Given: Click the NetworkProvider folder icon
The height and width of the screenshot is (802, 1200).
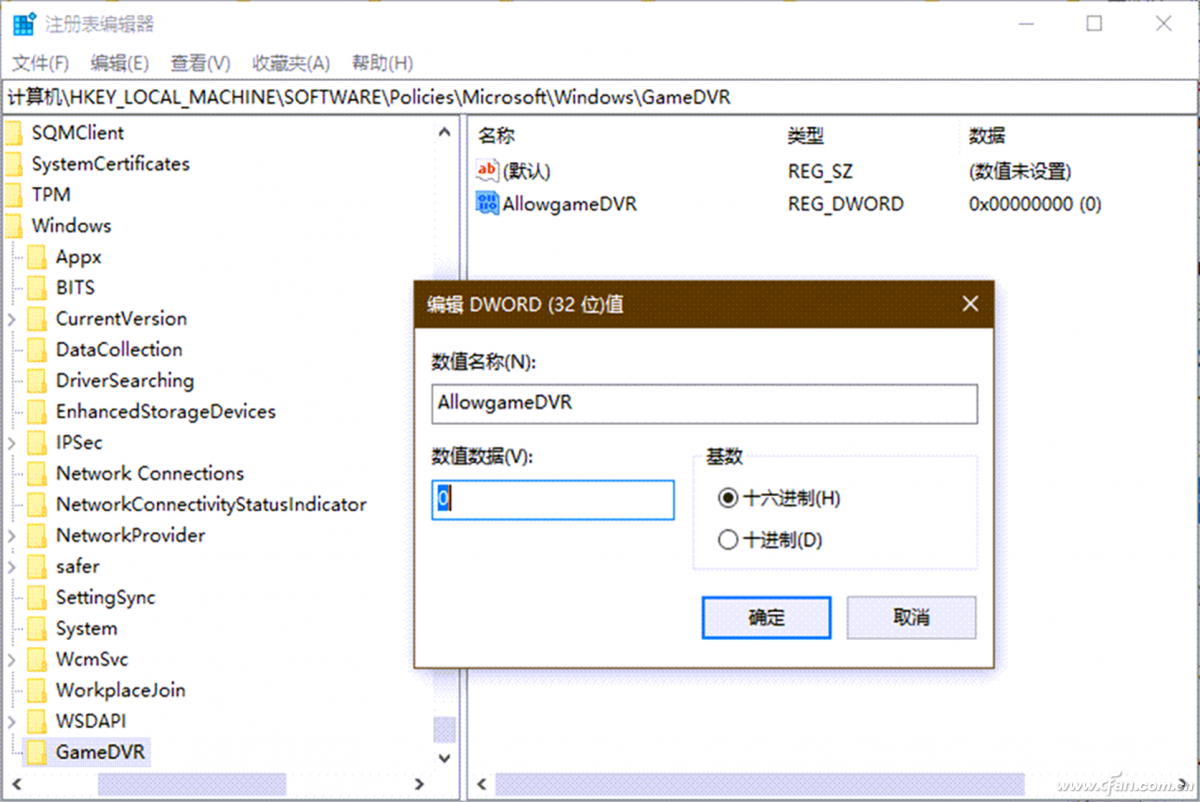Looking at the screenshot, I should pyautogui.click(x=37, y=536).
